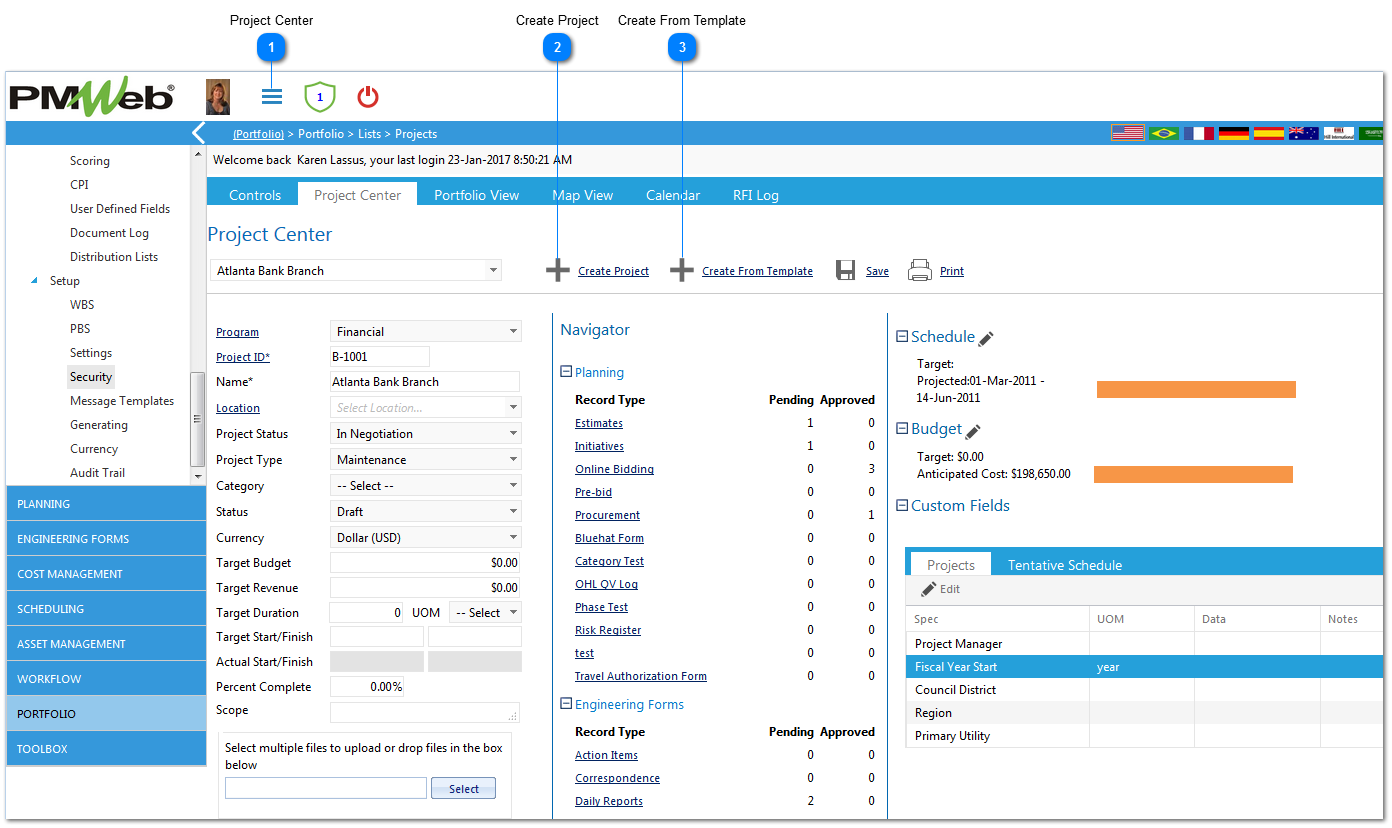
Task: Click the Create Project link
Action: click(613, 271)
